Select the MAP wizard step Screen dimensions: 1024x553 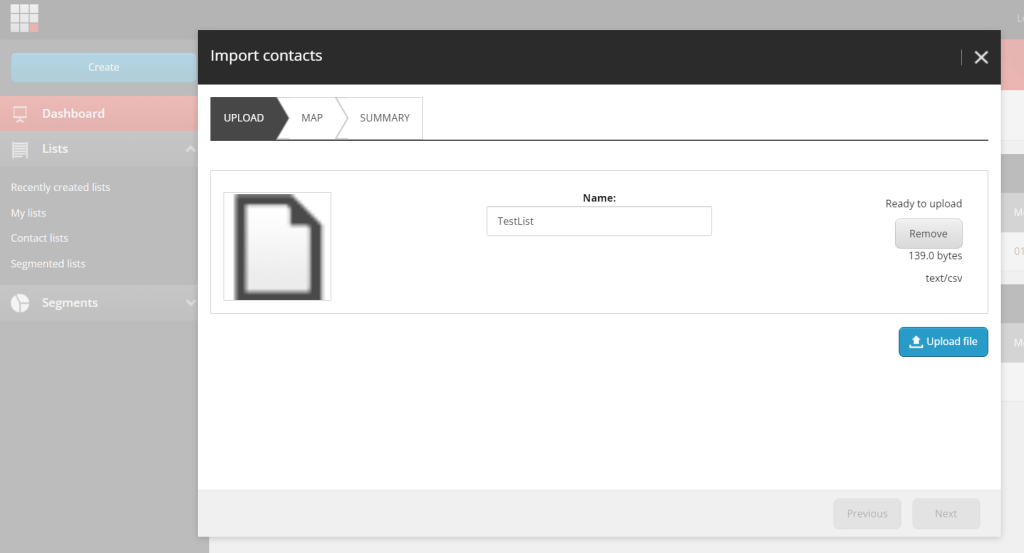pyautogui.click(x=312, y=118)
